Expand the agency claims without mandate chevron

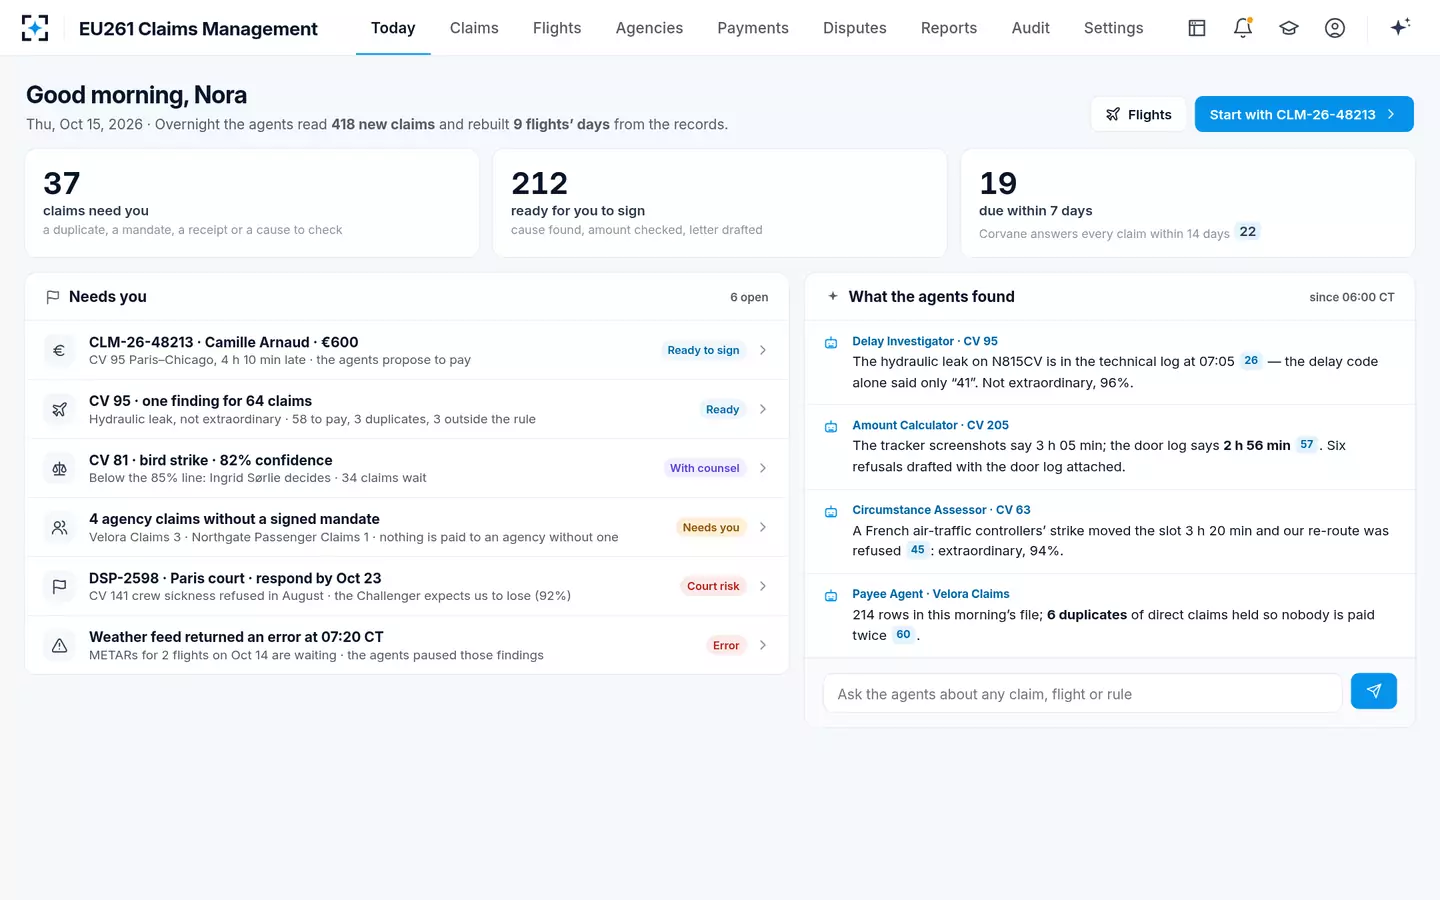coord(763,527)
